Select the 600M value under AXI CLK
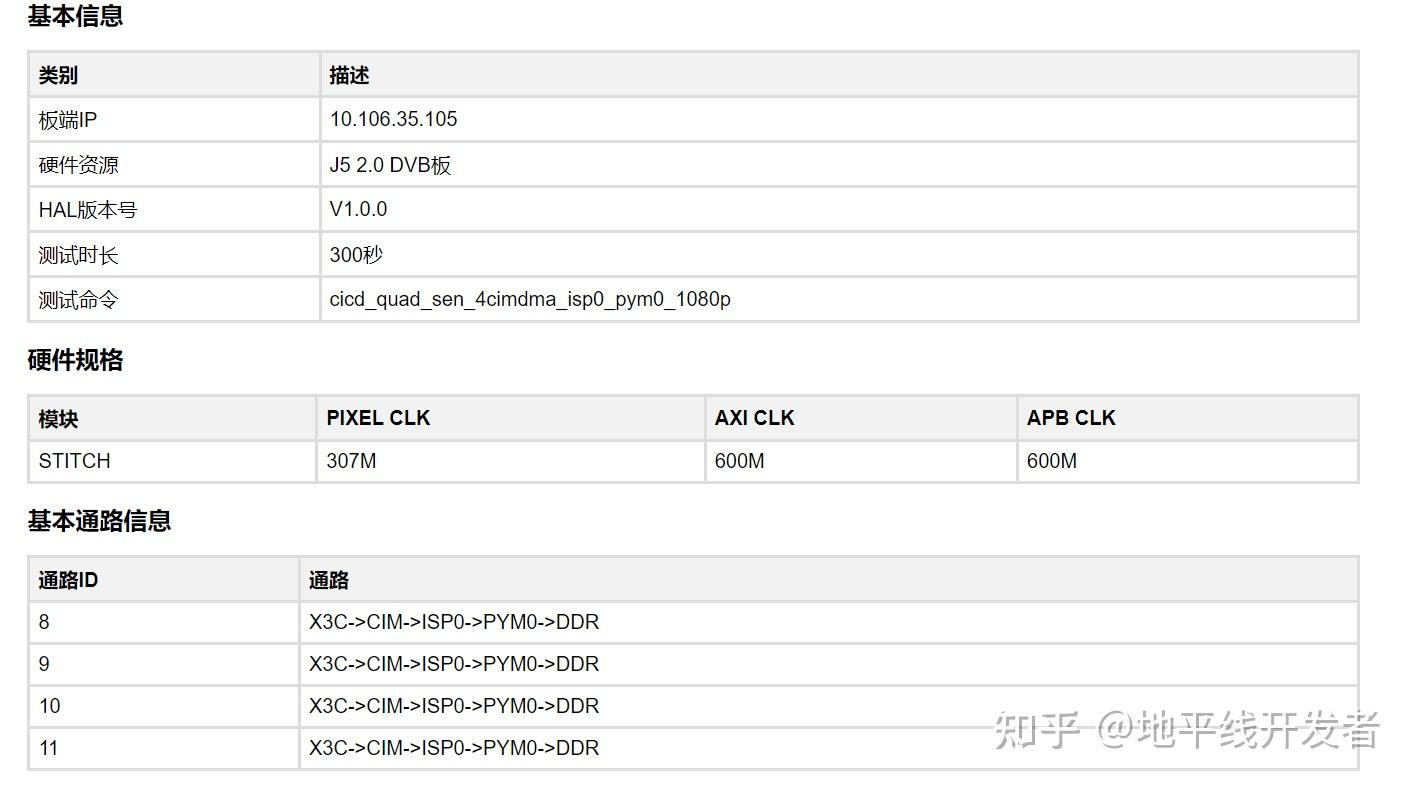Image resolution: width=1417 pixels, height=787 pixels. point(740,461)
